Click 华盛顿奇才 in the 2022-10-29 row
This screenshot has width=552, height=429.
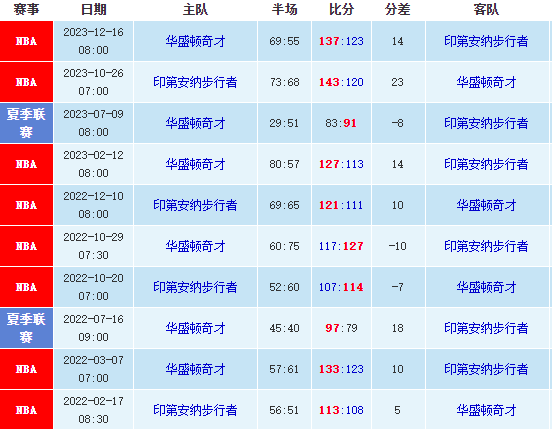(x=195, y=246)
